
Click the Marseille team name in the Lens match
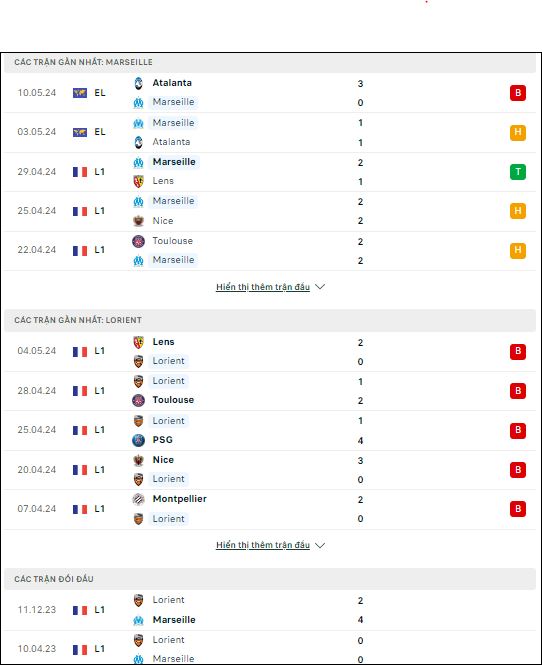click(174, 162)
